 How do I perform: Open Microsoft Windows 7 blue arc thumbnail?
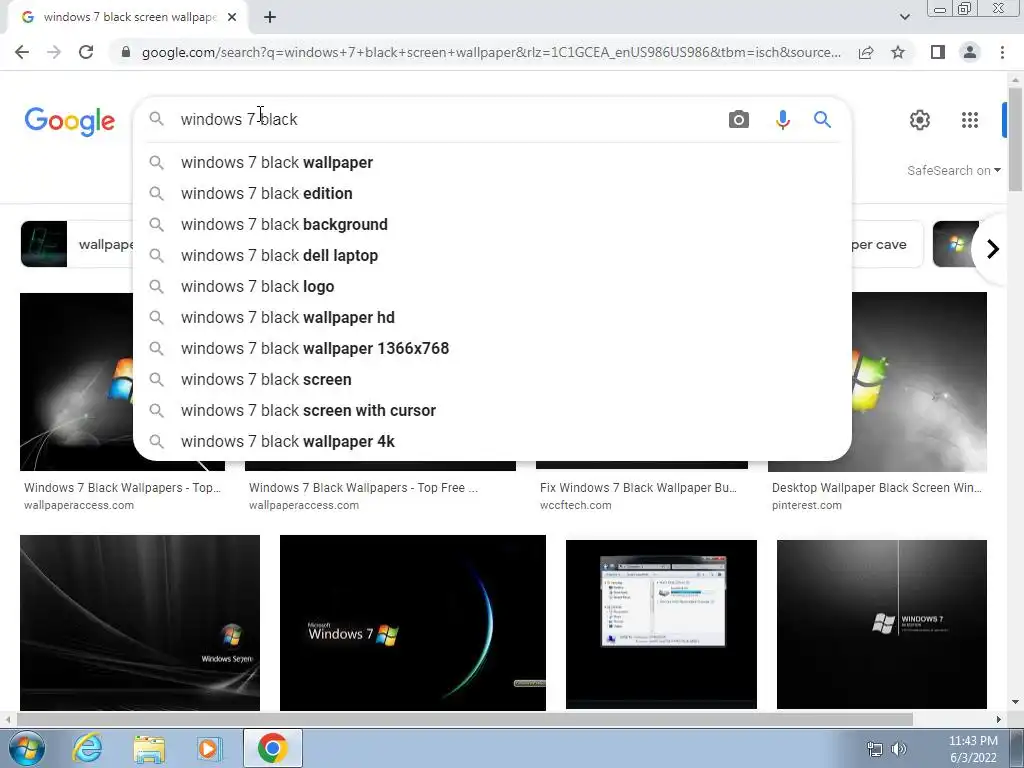pos(413,623)
